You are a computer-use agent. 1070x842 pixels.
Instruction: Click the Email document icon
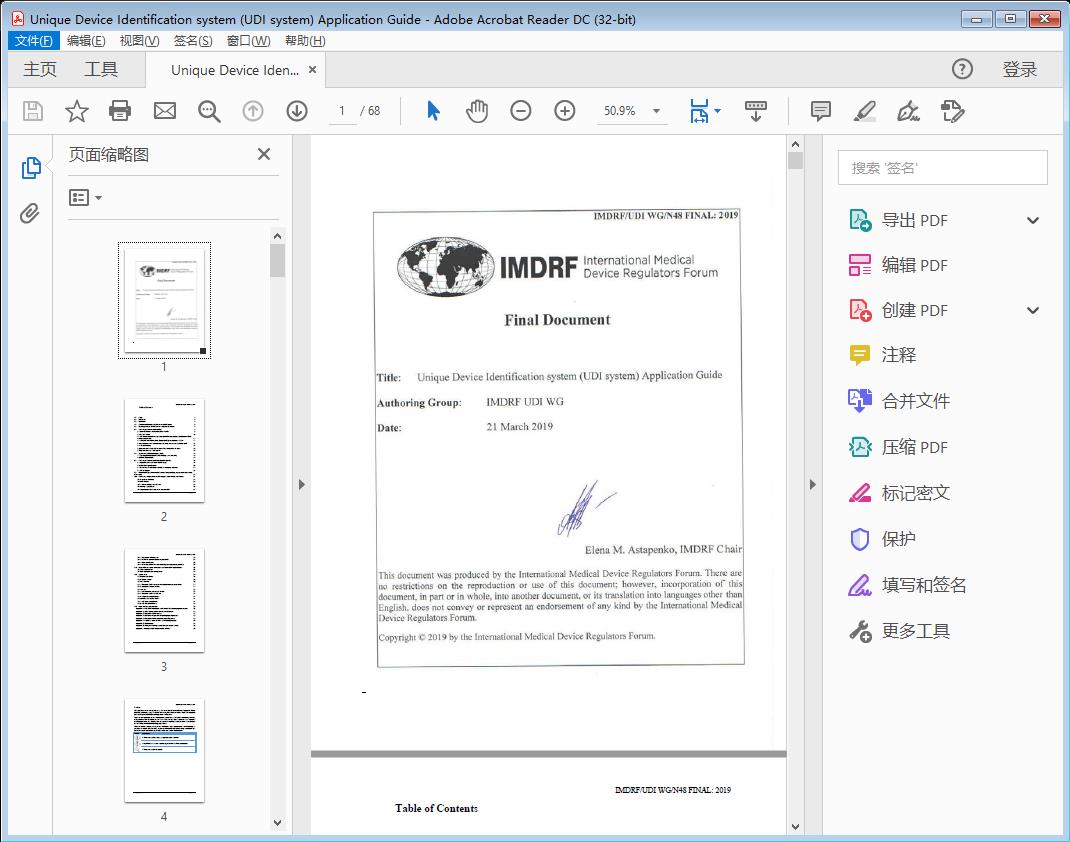(164, 111)
